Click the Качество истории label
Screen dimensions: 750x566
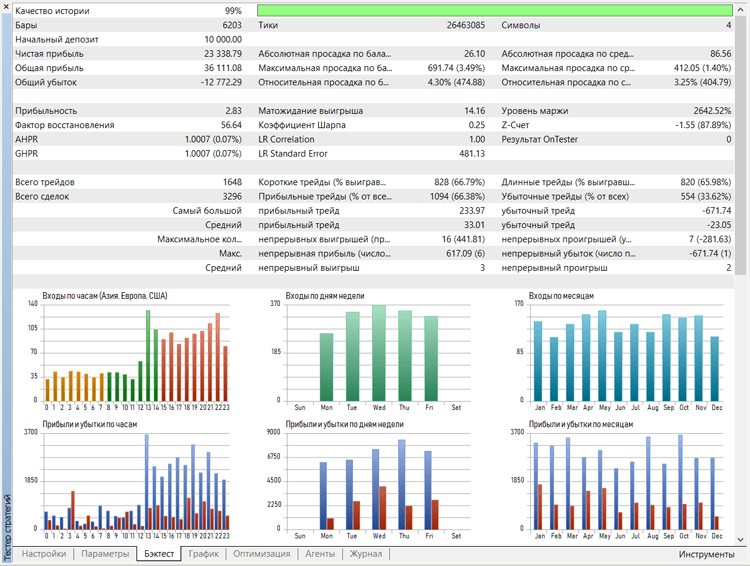pos(52,11)
